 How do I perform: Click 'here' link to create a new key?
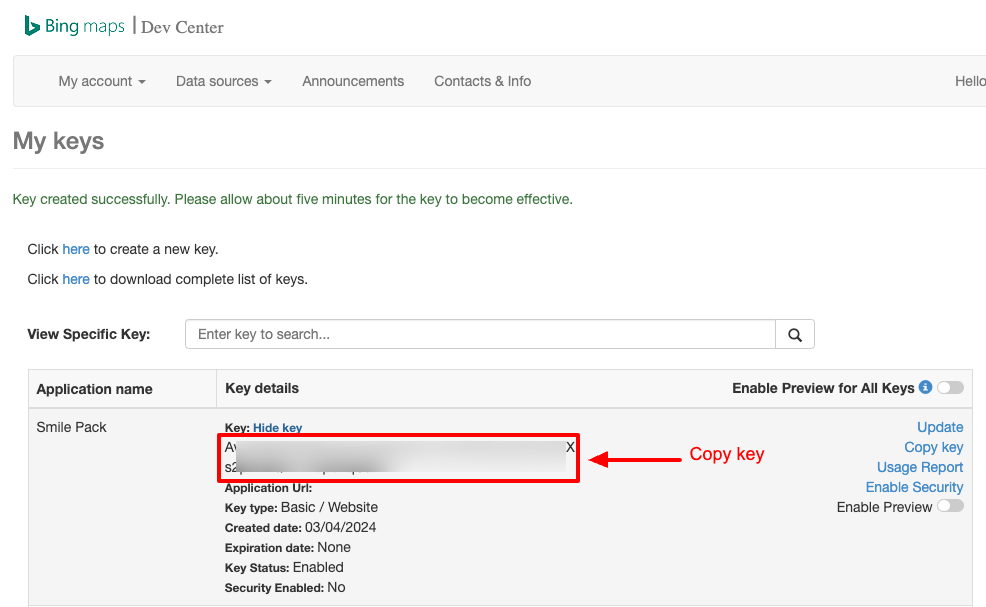pos(75,249)
